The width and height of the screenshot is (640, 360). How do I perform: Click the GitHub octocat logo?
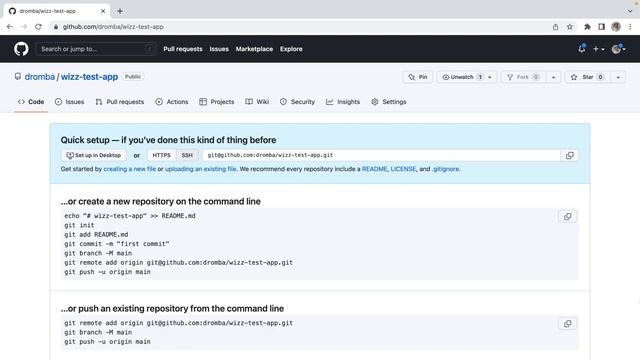[21, 49]
